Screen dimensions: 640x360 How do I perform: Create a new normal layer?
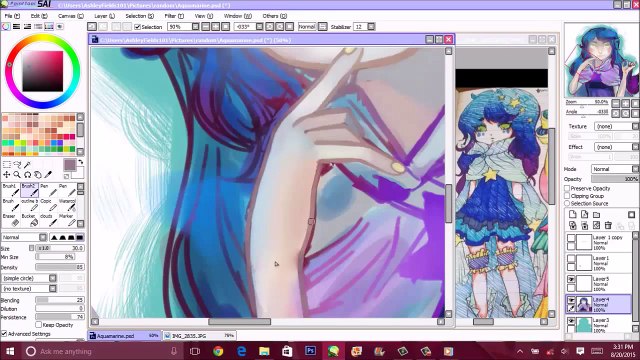[572, 215]
